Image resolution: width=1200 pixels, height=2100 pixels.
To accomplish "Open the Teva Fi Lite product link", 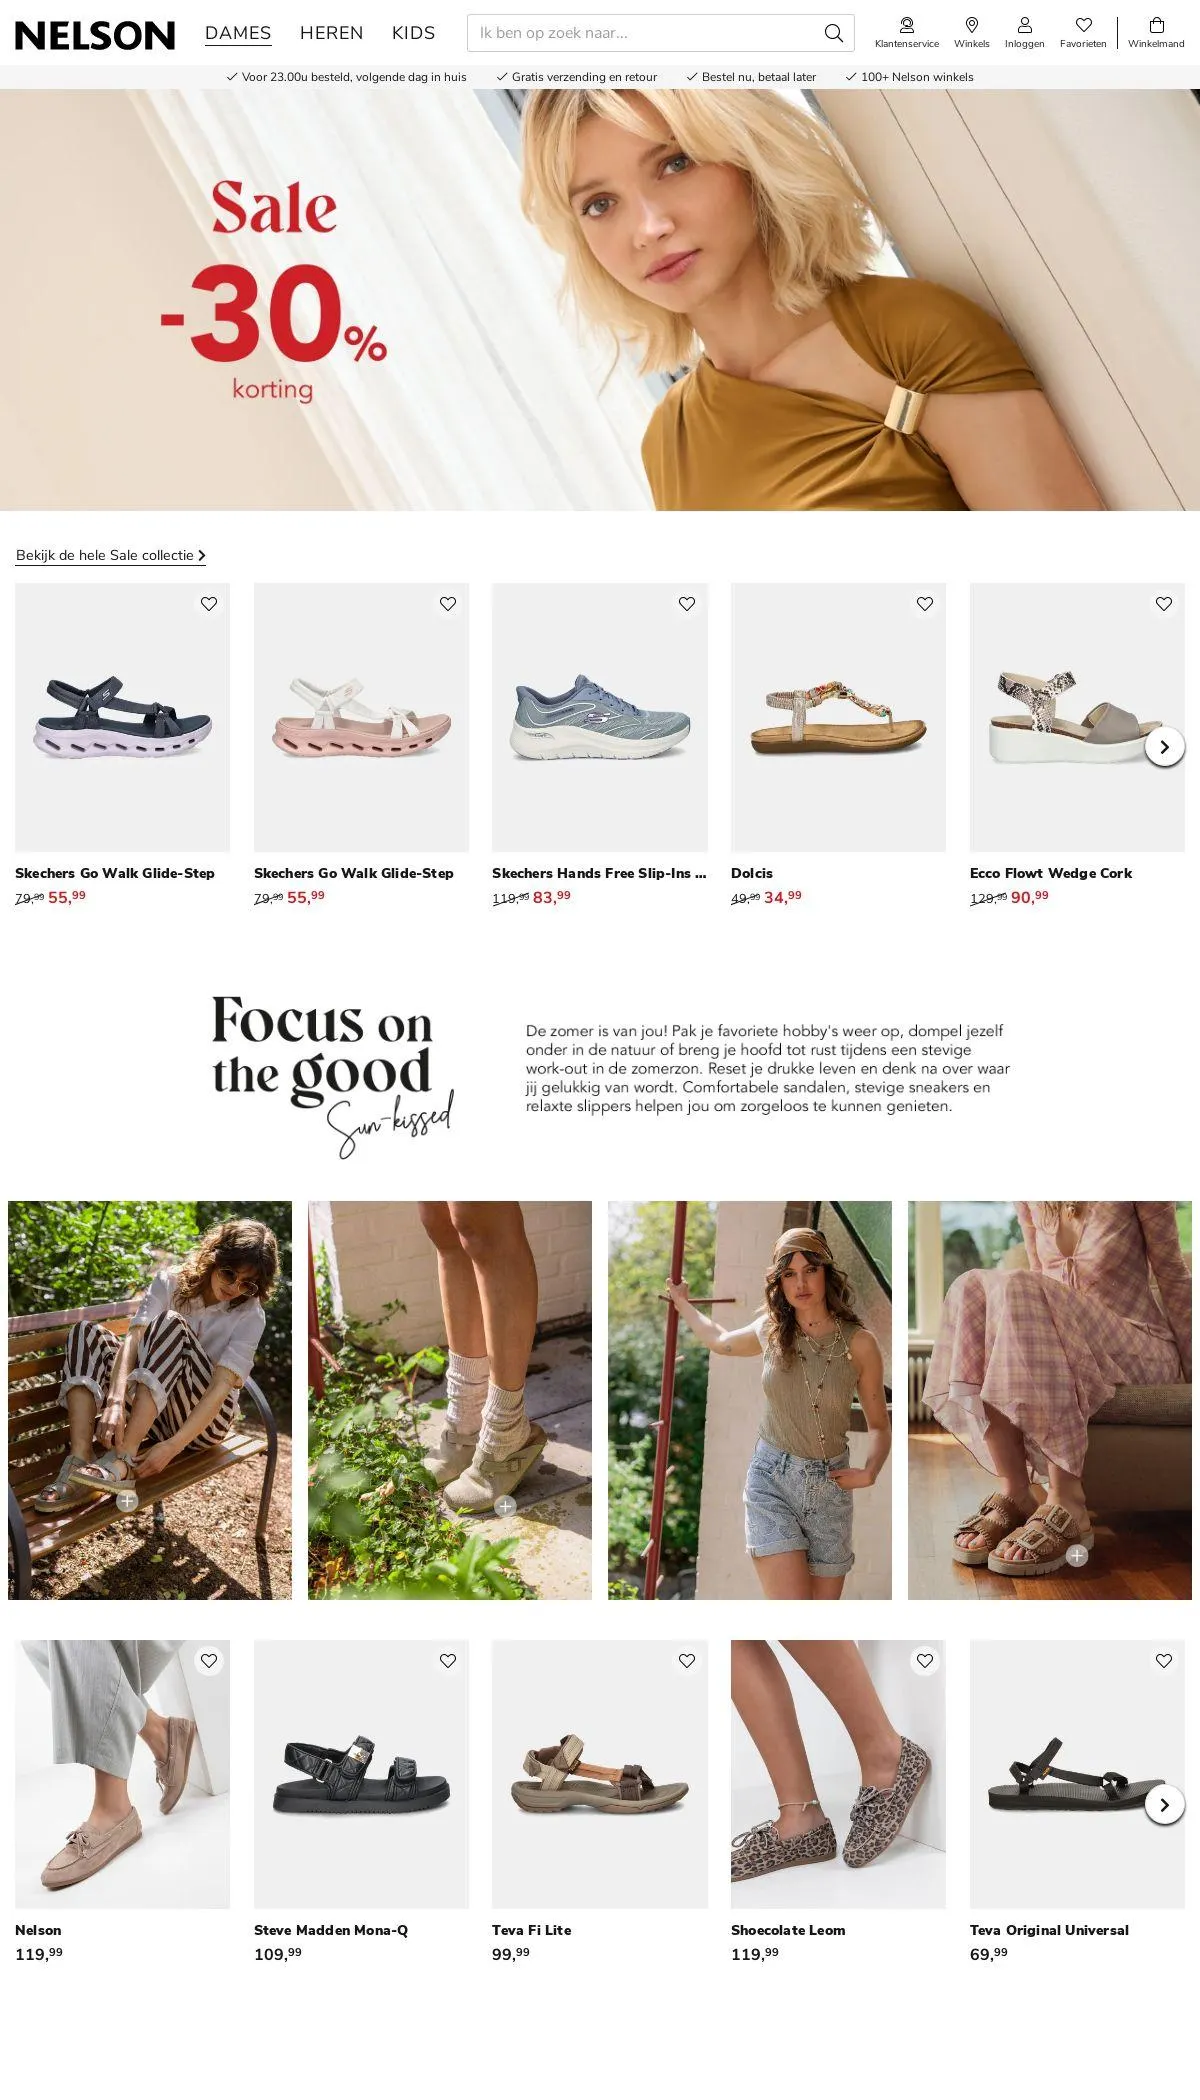I will point(531,1930).
